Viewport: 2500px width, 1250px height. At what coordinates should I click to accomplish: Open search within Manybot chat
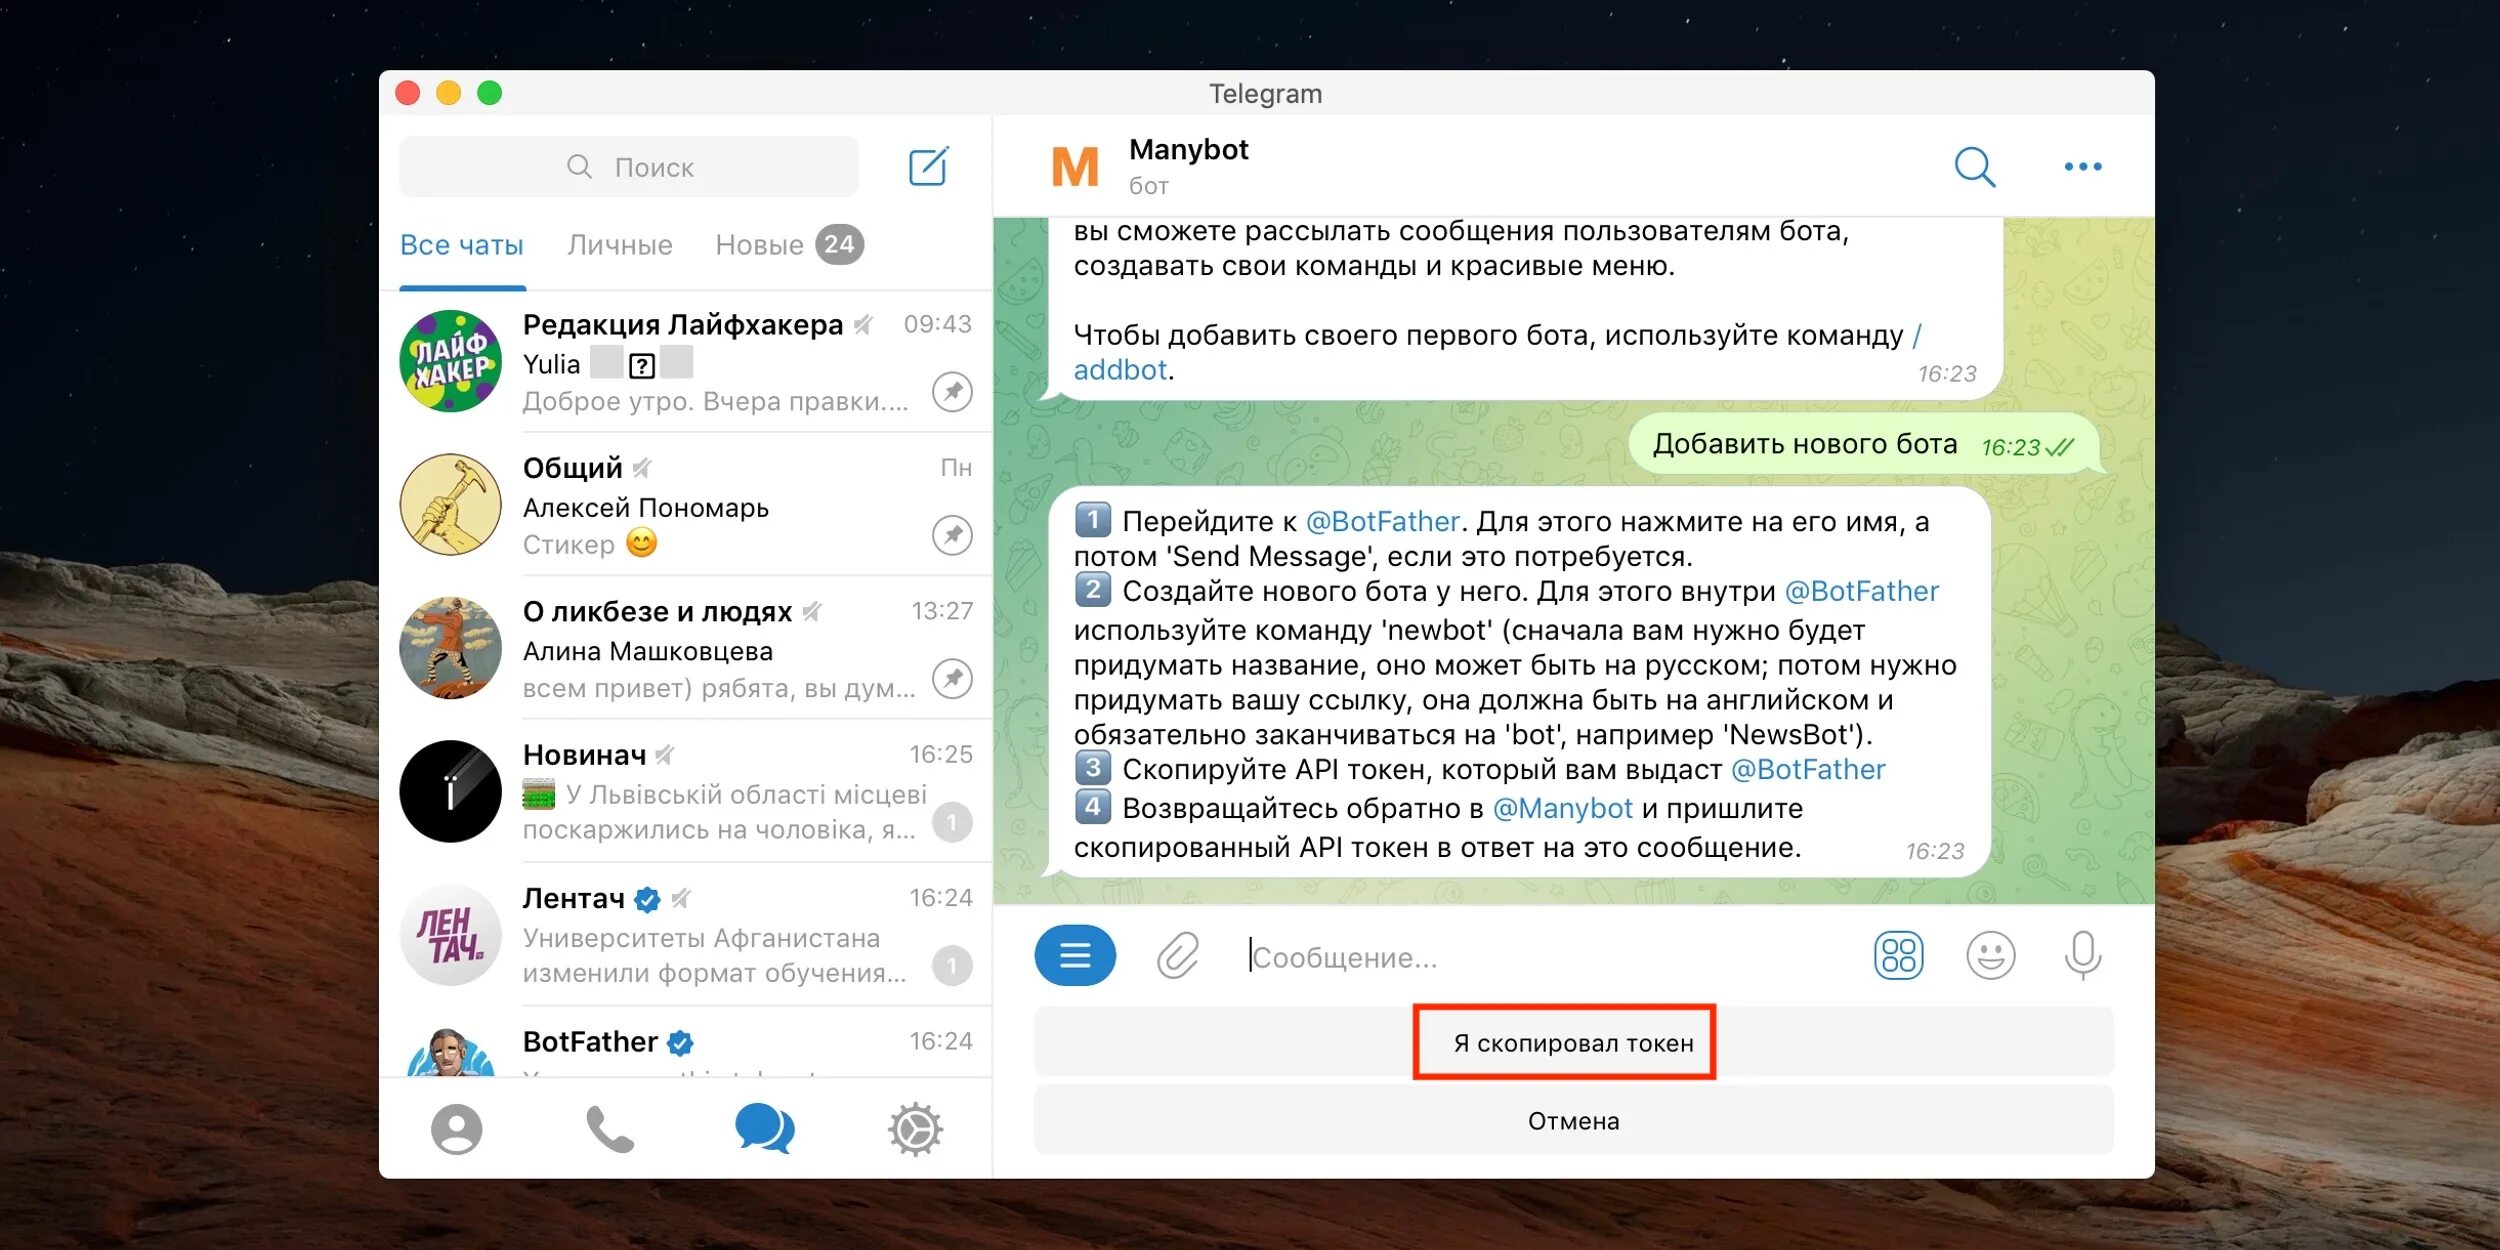pyautogui.click(x=1974, y=167)
